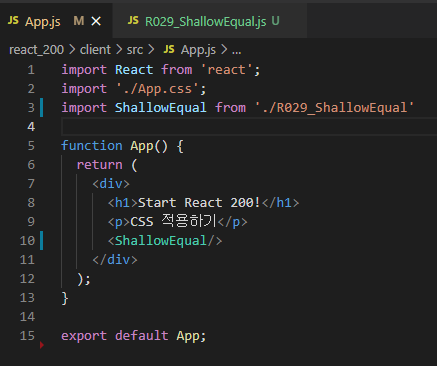This screenshot has width=437, height=366.
Task: Click 'Start React 200!' heading text
Action: click(199, 203)
